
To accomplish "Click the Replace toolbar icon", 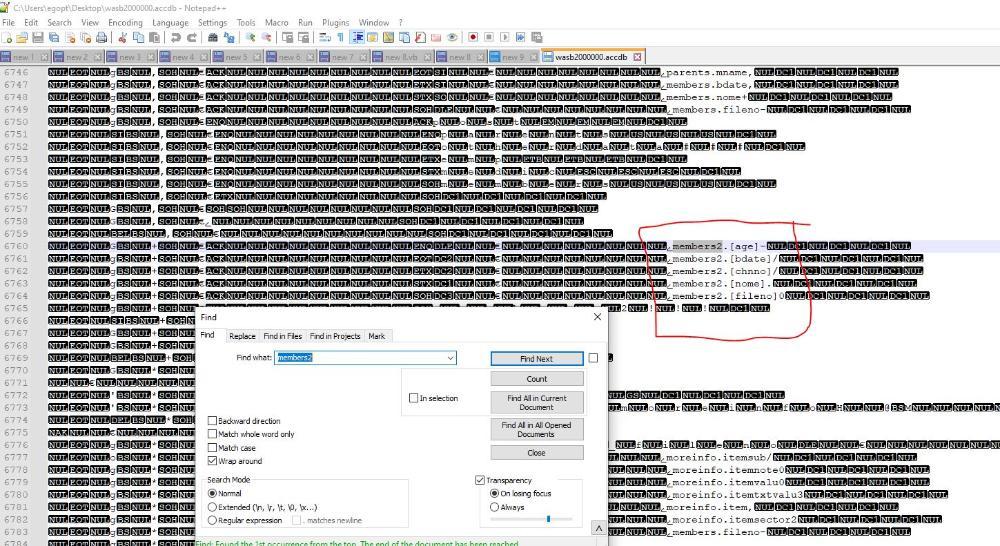I will [229, 38].
